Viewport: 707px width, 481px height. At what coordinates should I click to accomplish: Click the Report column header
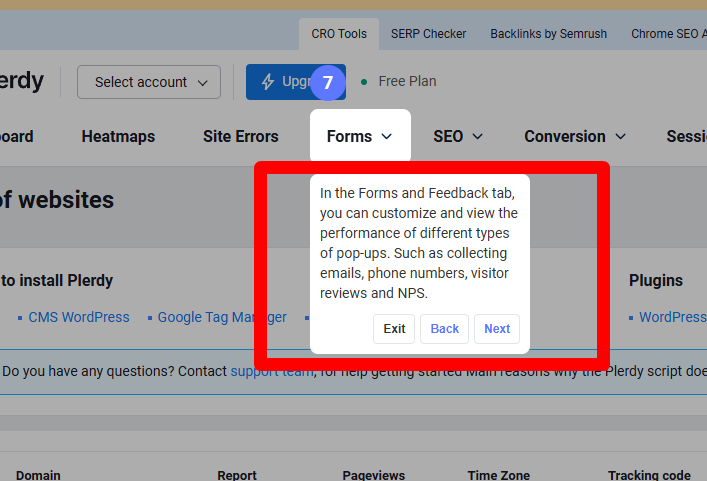coord(237,475)
